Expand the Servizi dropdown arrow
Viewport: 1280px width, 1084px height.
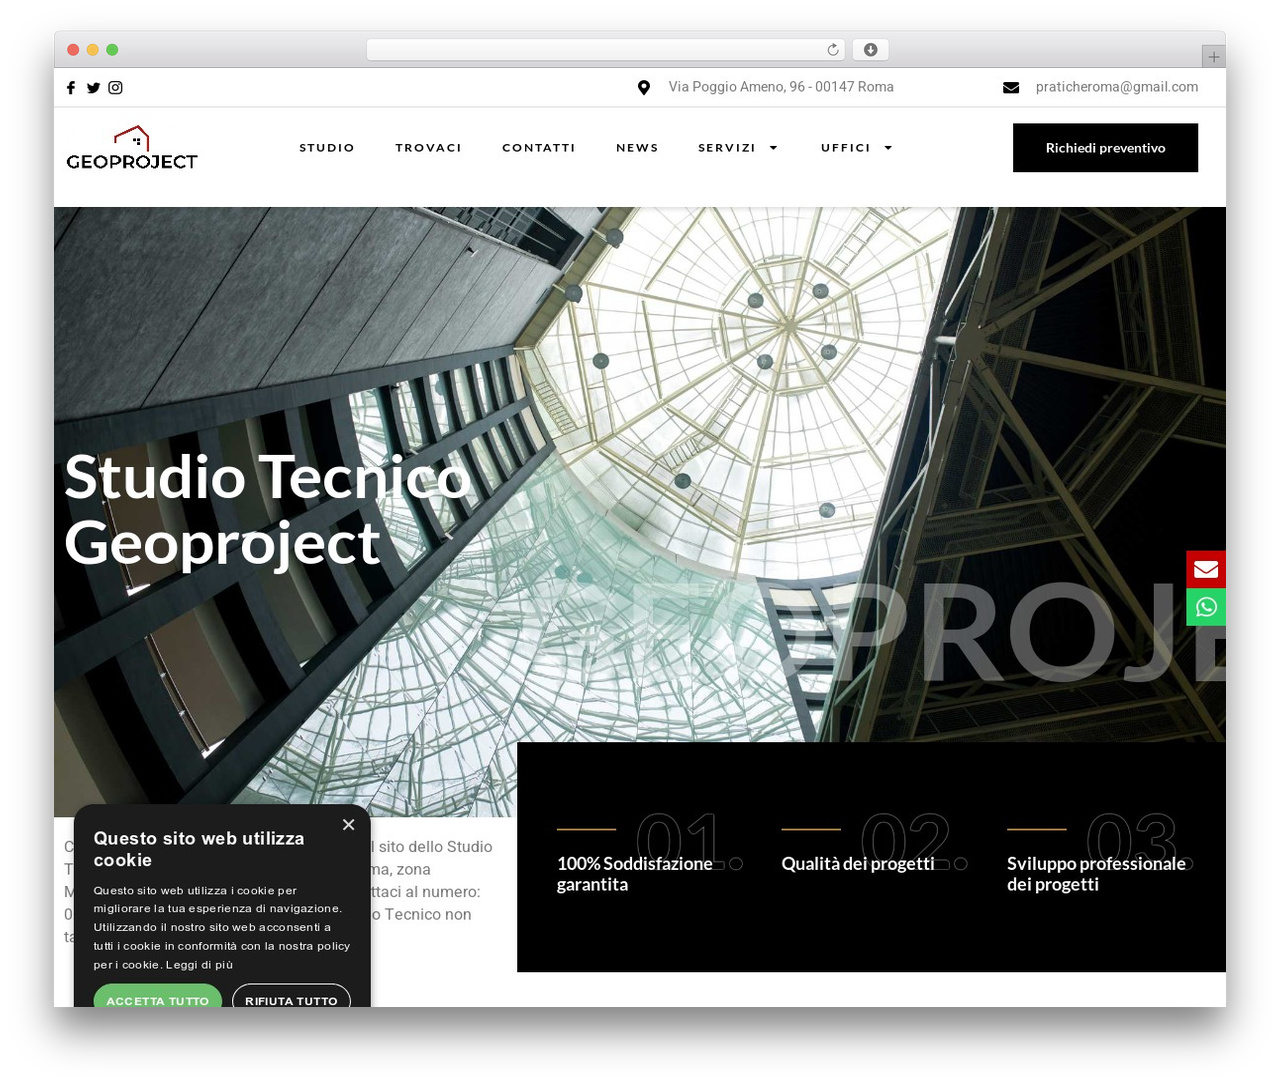click(x=773, y=148)
